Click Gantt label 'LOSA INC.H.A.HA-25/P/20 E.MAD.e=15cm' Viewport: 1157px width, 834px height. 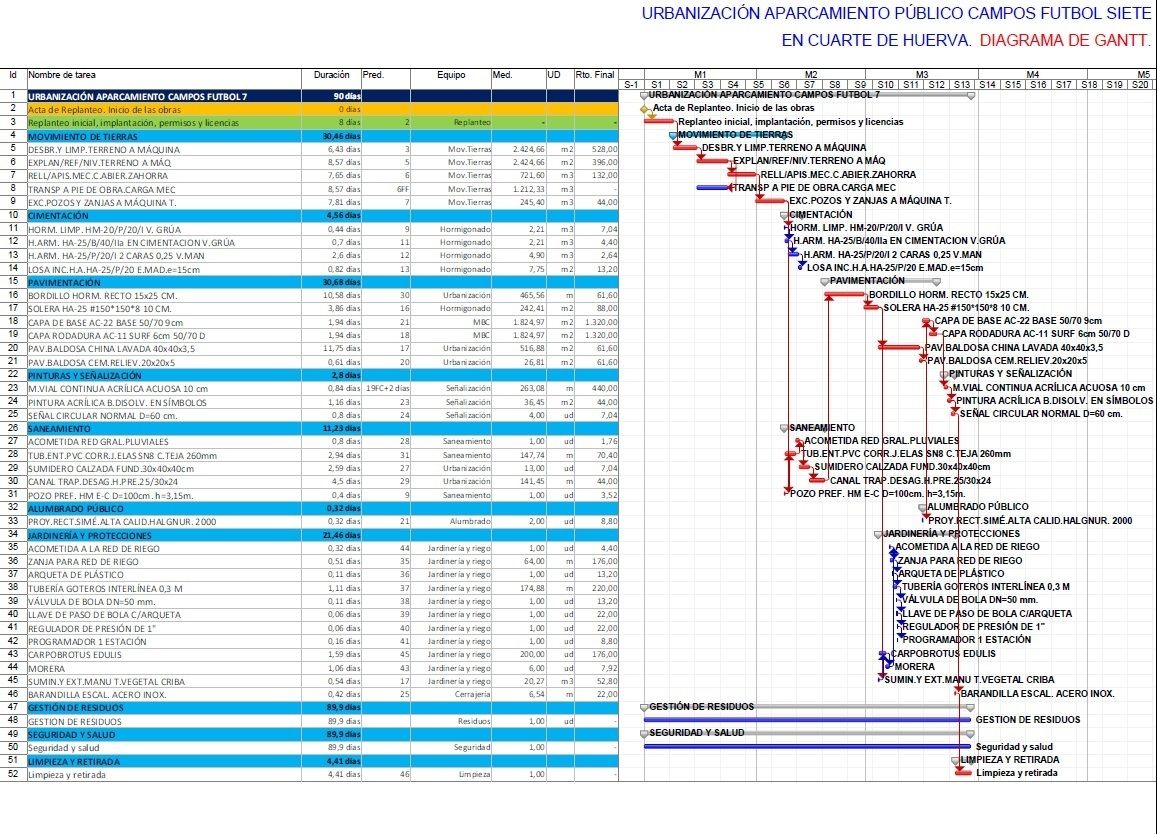pyautogui.click(x=895, y=268)
